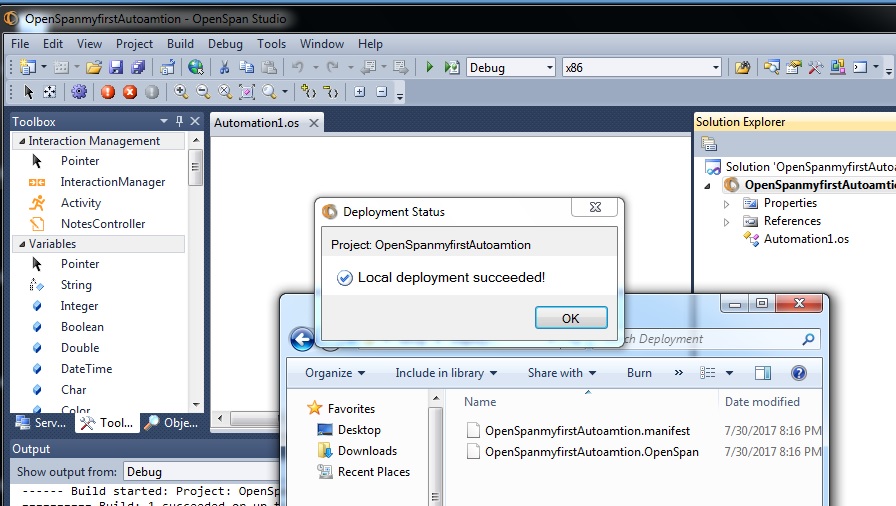
Task: Click the Explorer back arrow button
Action: click(x=302, y=339)
